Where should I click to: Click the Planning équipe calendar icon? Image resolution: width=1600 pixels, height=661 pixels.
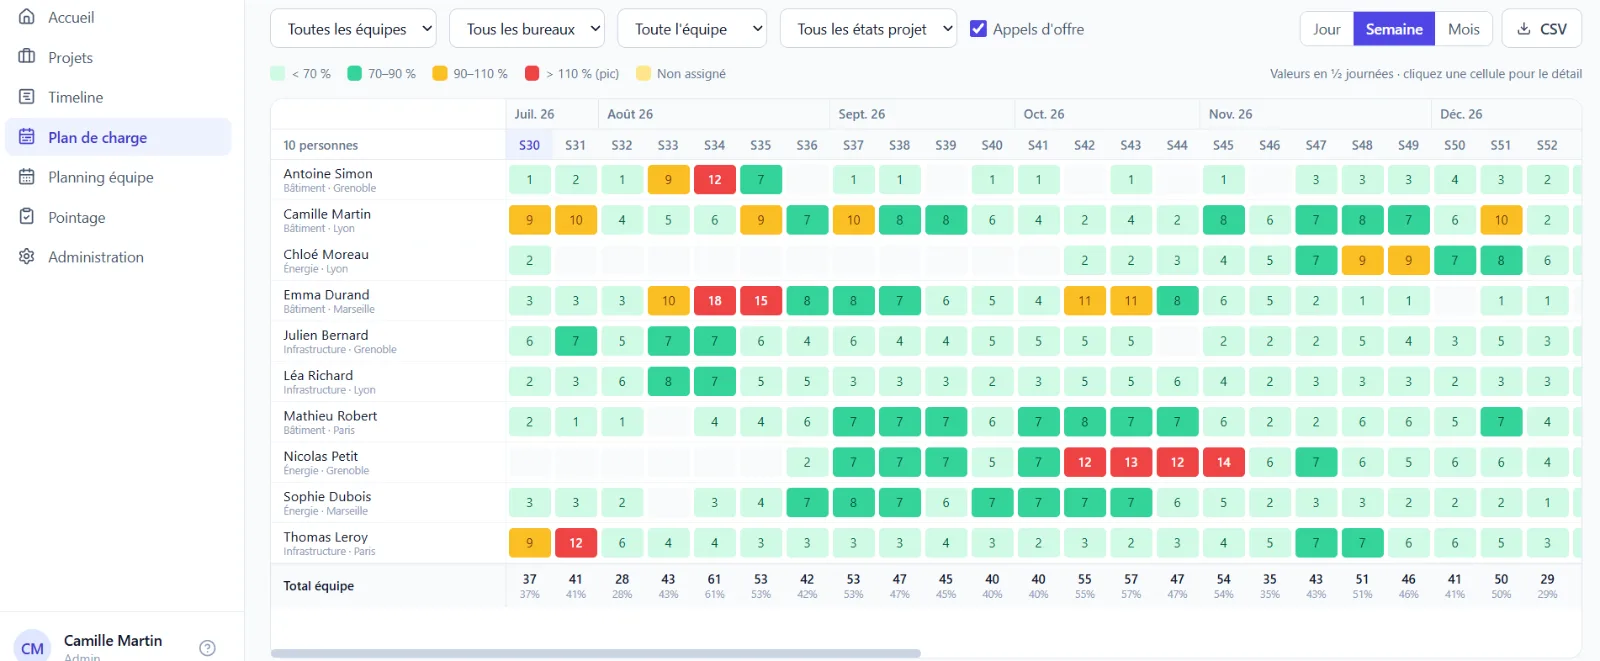click(27, 177)
